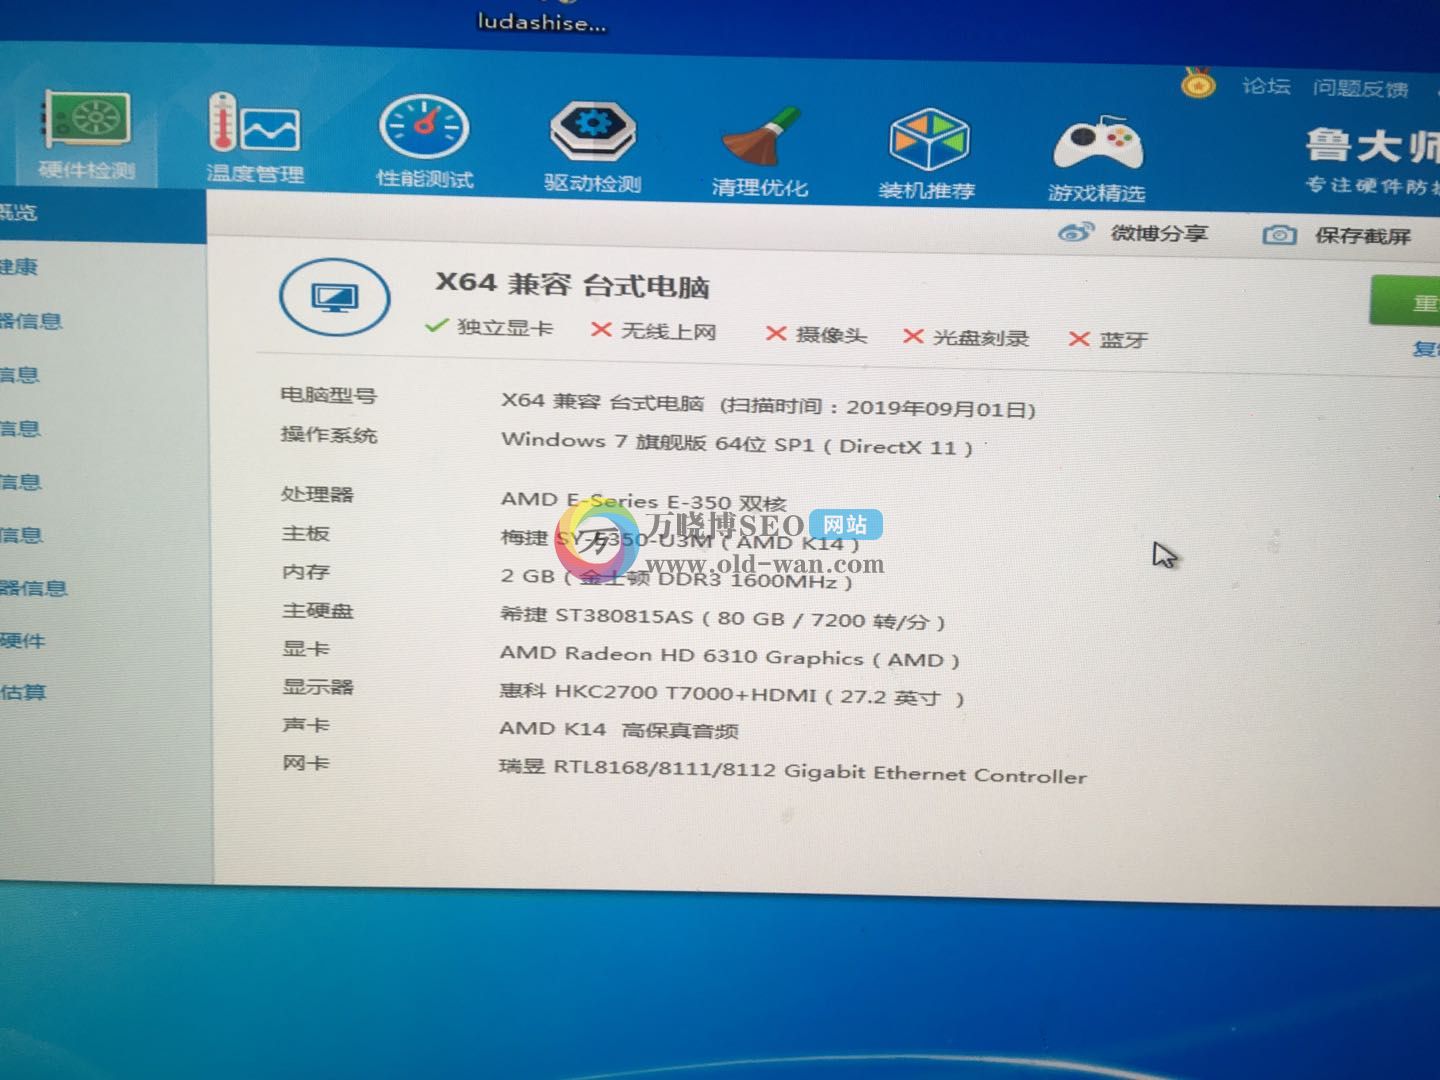Click the red X beside 无线上网
The image size is (1440, 1080).
(x=601, y=331)
